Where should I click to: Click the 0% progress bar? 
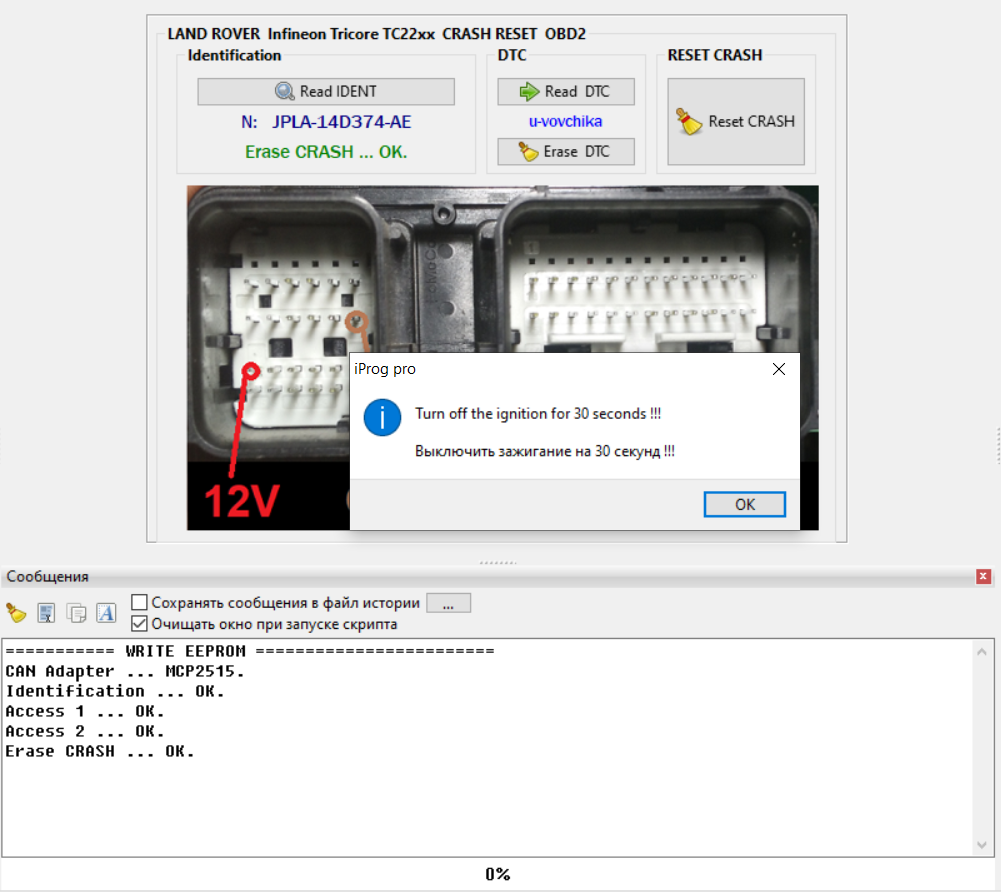click(x=497, y=874)
